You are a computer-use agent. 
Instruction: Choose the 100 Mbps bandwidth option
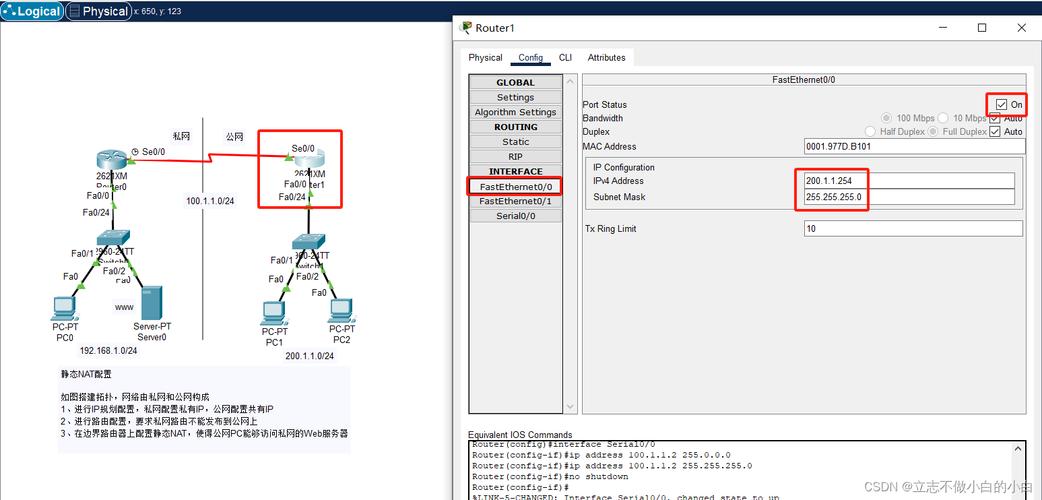point(886,118)
